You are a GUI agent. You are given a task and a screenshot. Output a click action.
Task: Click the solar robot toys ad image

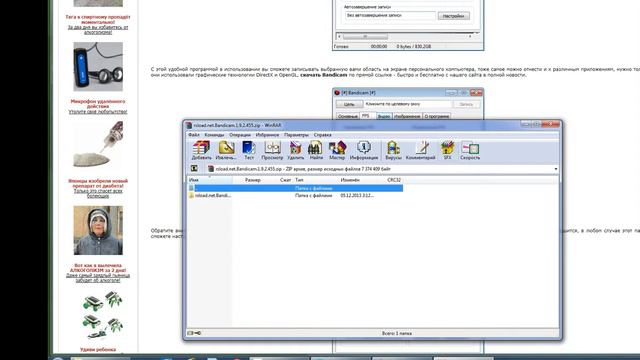pyautogui.click(x=102, y=315)
